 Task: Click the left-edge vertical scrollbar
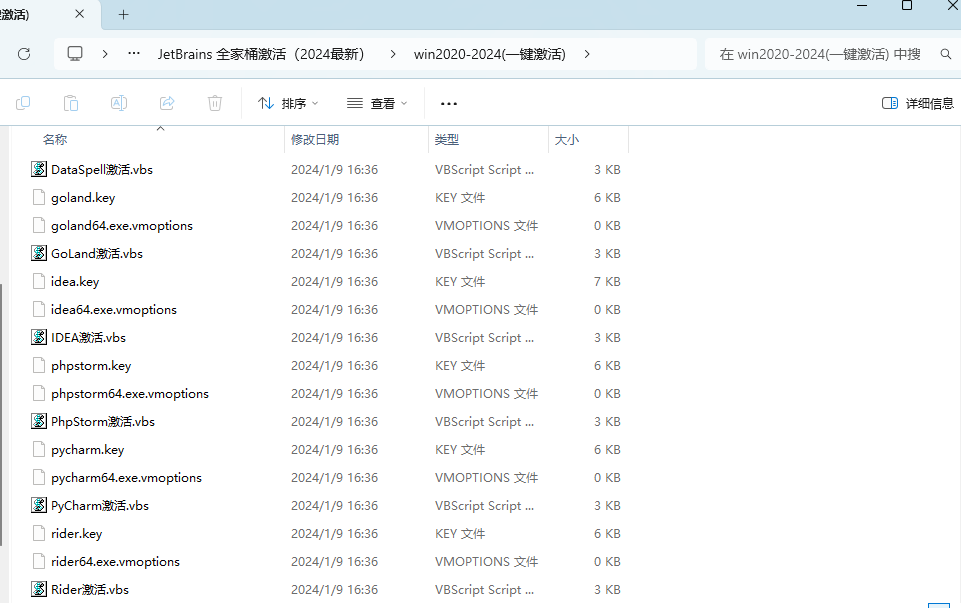click(x=2, y=414)
